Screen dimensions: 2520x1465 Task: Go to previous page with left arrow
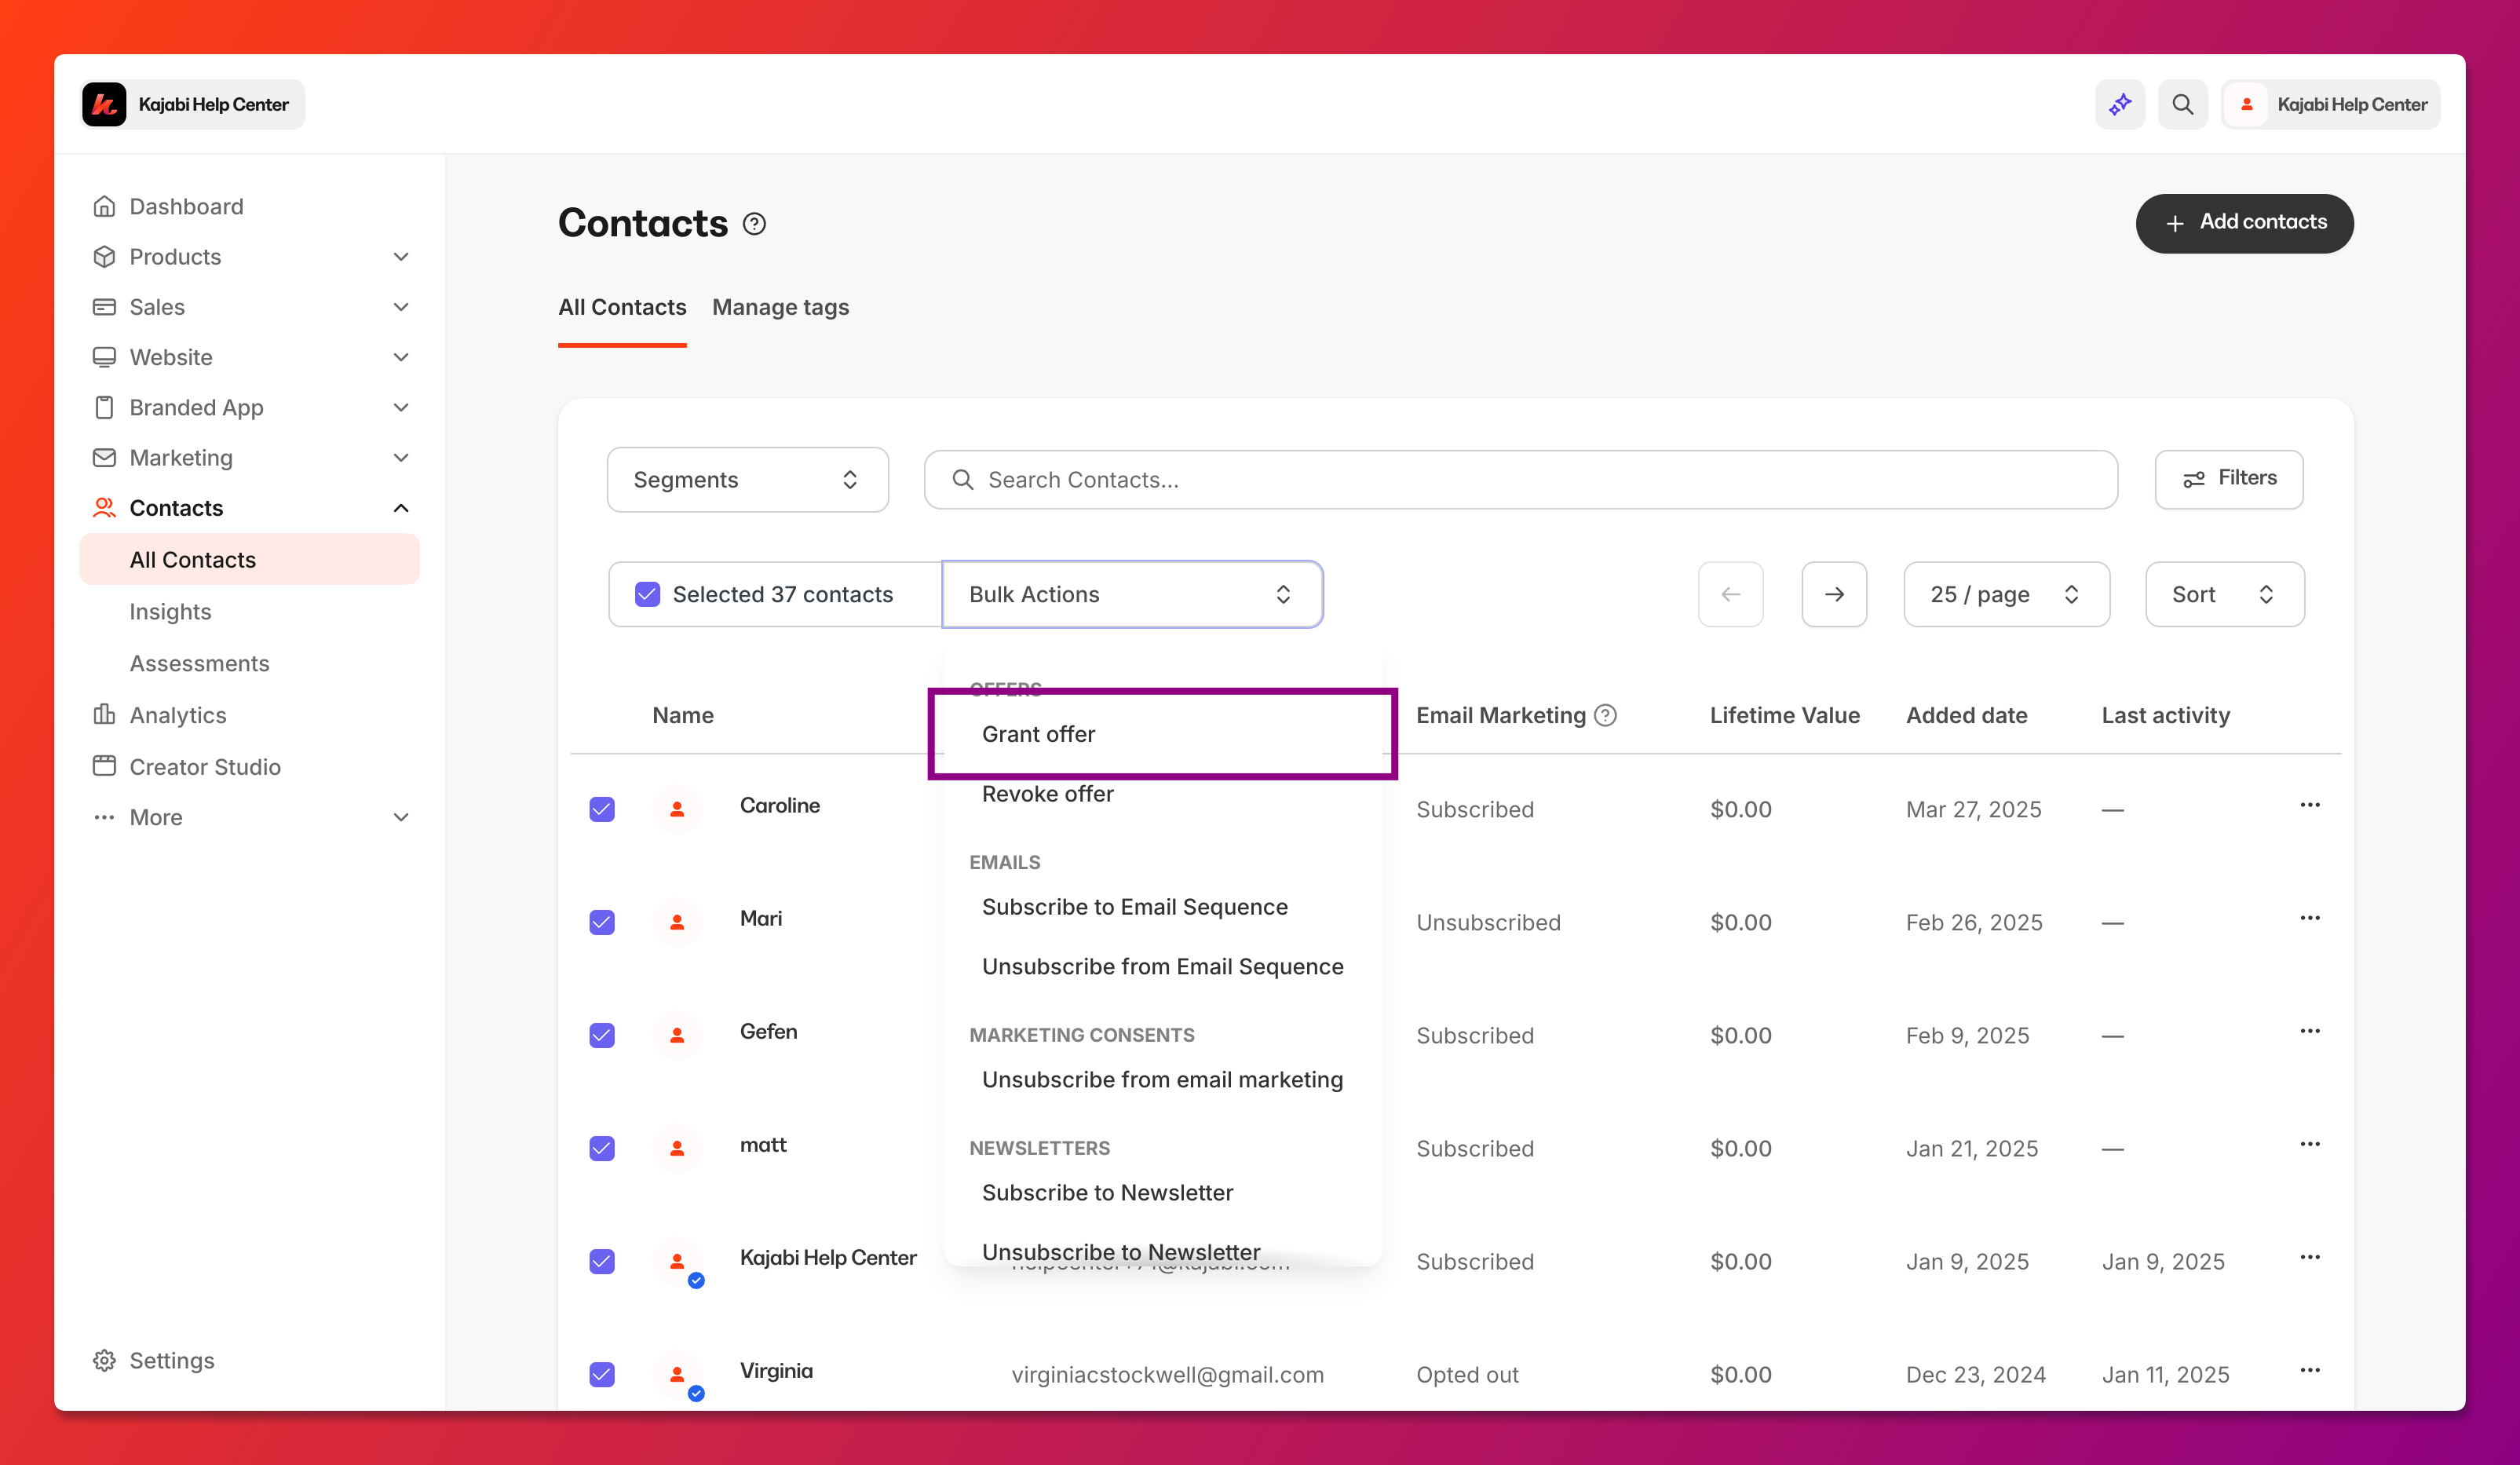(x=1730, y=594)
